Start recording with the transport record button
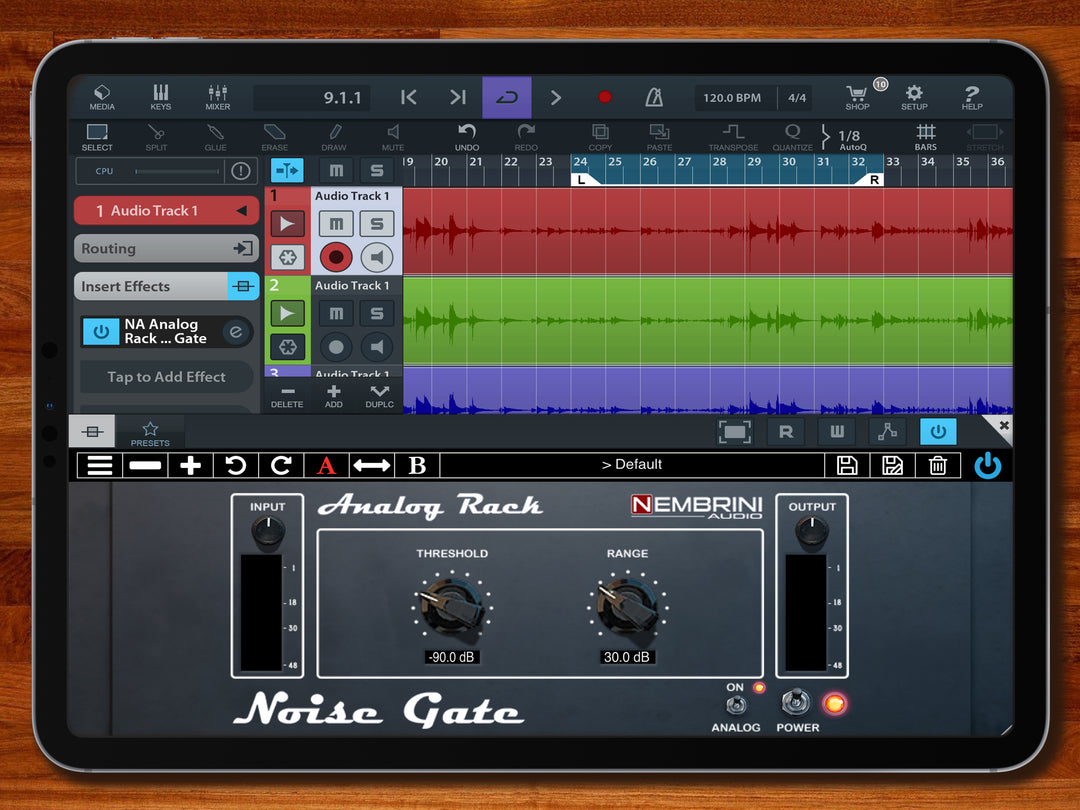The image size is (1080, 810). (605, 97)
